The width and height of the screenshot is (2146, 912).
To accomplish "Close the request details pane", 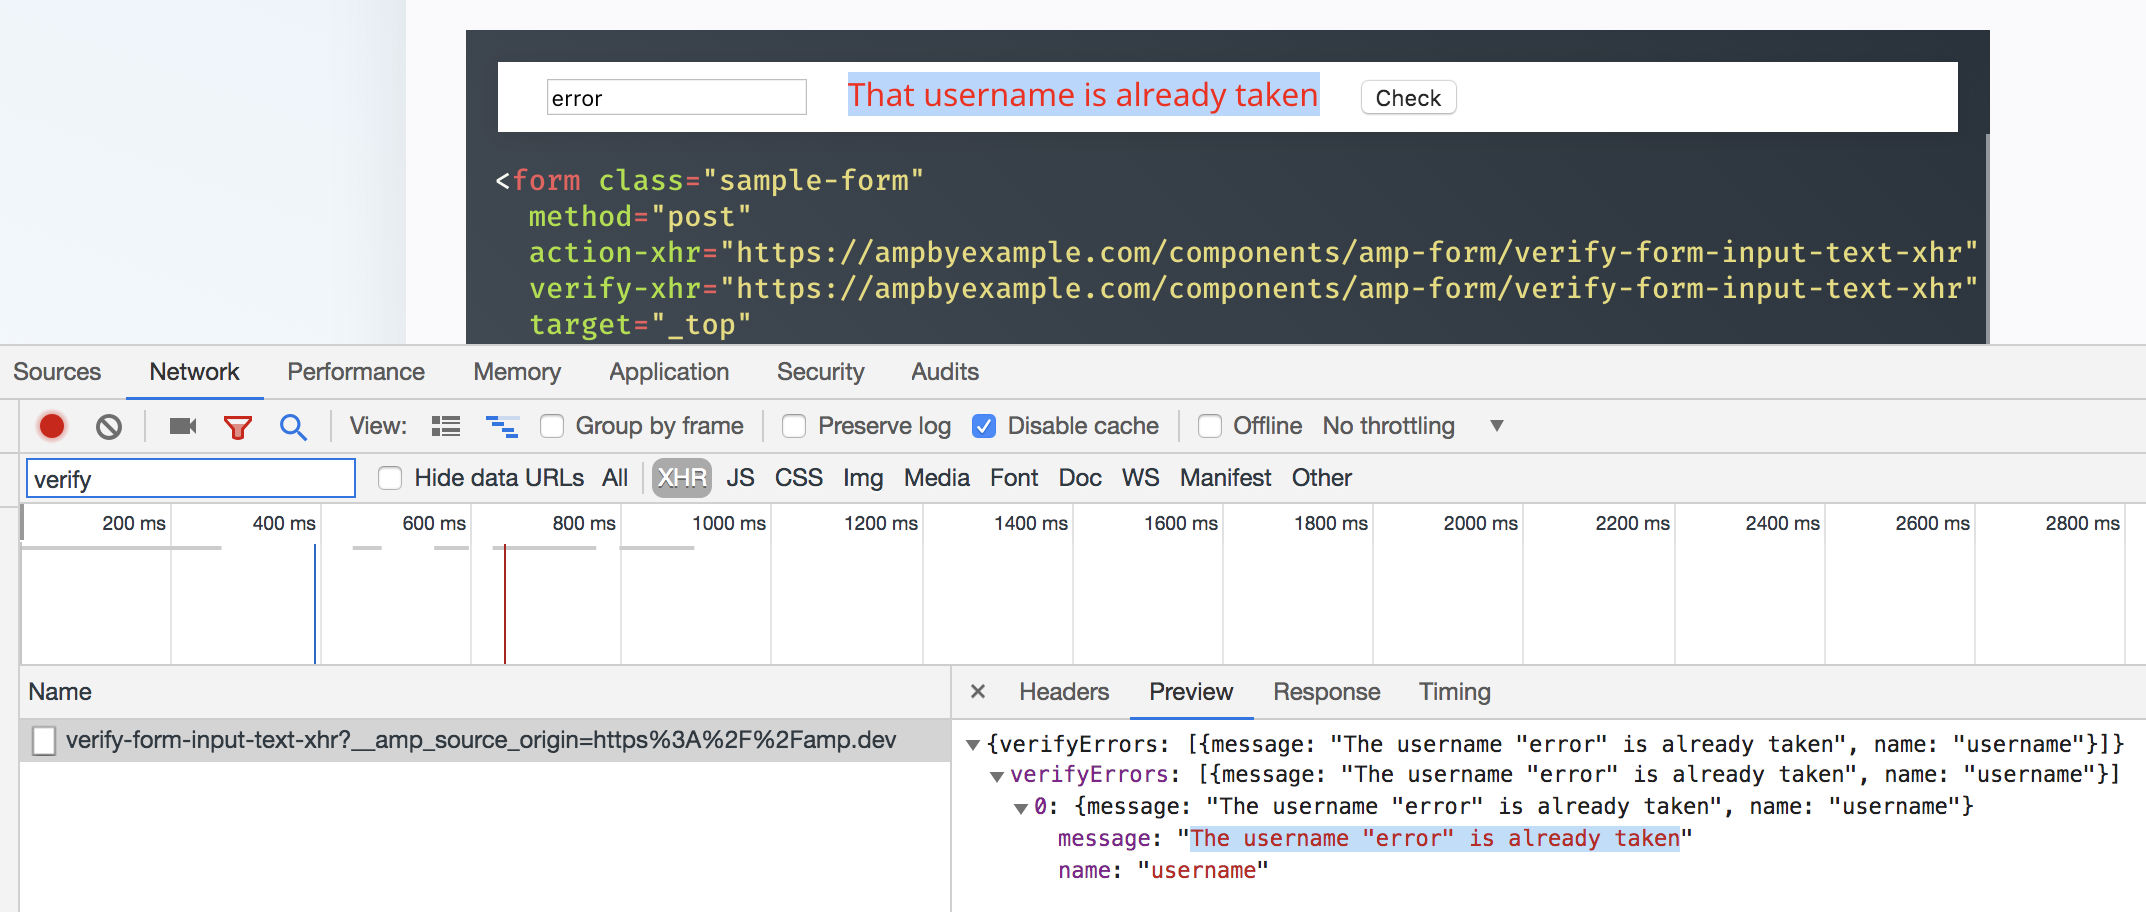I will 977,691.
